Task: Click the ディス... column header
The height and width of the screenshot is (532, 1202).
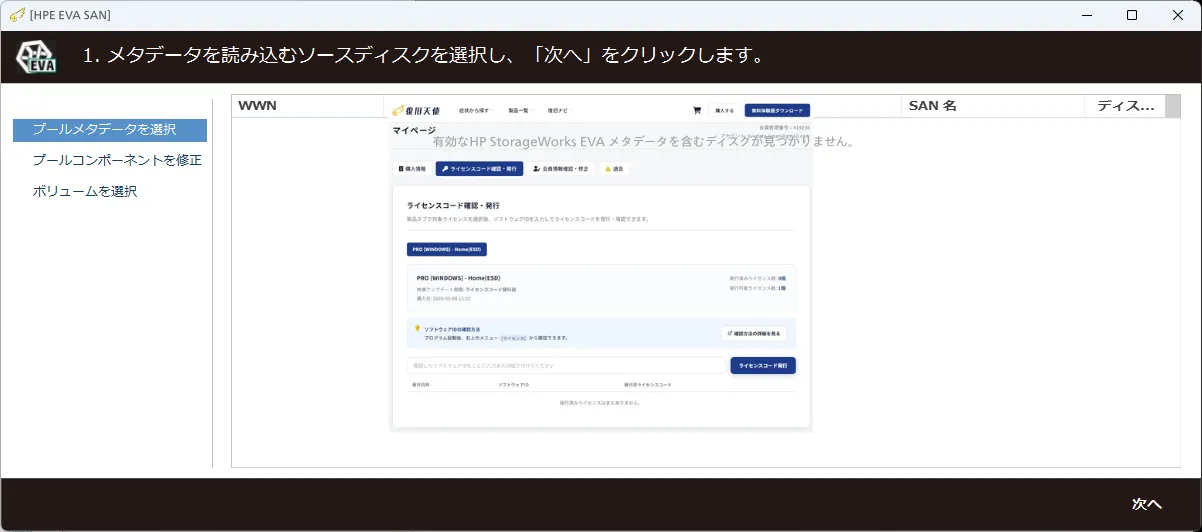Action: click(1125, 106)
